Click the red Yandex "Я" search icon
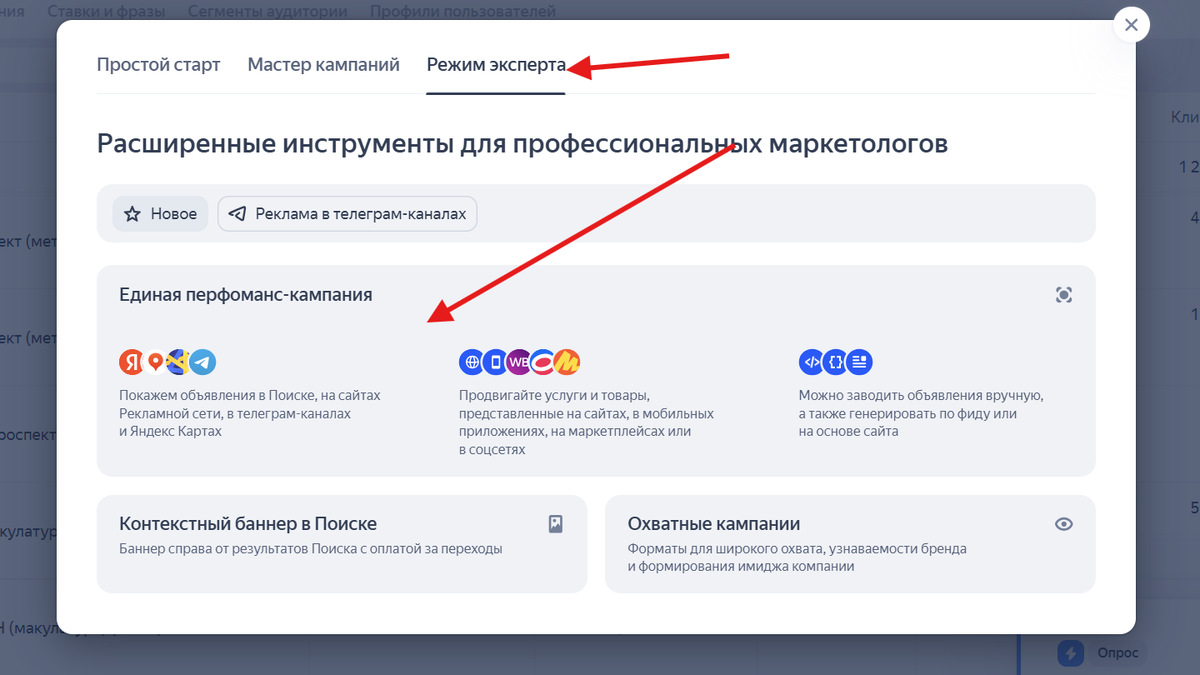 click(132, 361)
